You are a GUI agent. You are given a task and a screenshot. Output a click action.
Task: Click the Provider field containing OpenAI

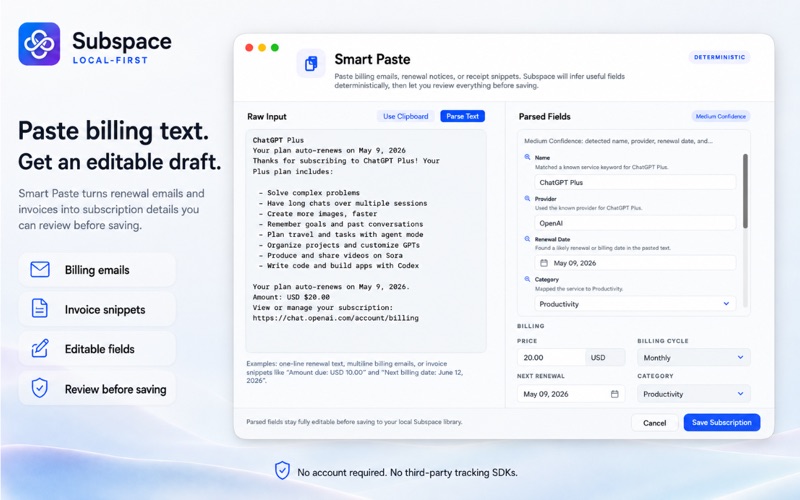[635, 223]
